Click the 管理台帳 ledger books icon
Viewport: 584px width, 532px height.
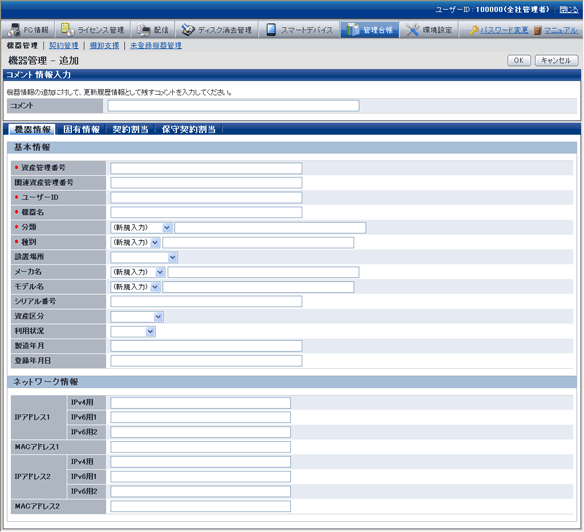[x=353, y=30]
